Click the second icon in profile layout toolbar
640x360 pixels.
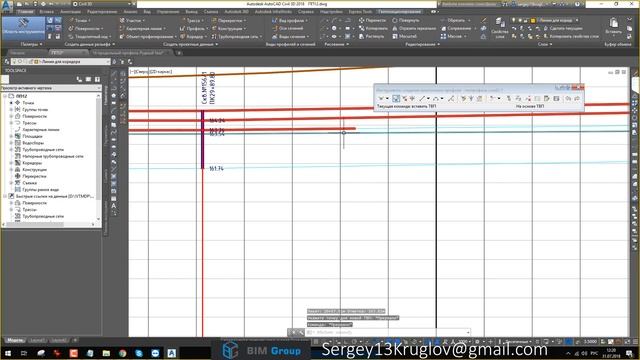396,98
